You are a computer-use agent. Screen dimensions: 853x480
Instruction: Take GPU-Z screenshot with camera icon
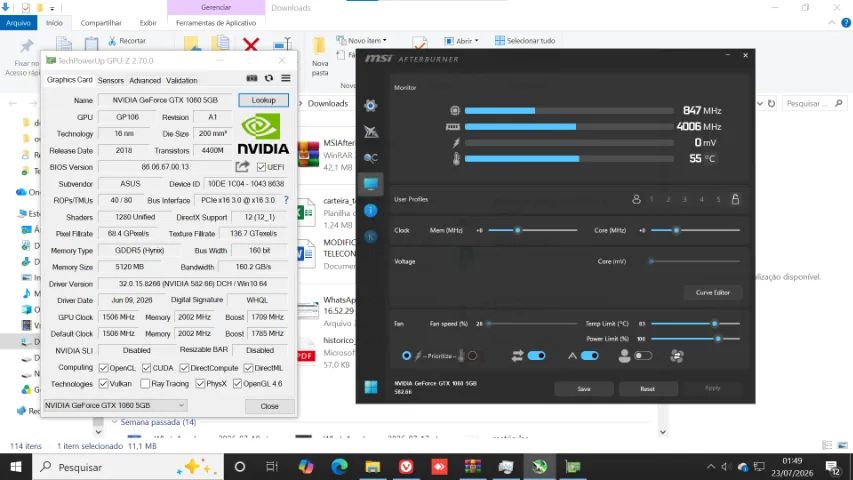tap(252, 78)
